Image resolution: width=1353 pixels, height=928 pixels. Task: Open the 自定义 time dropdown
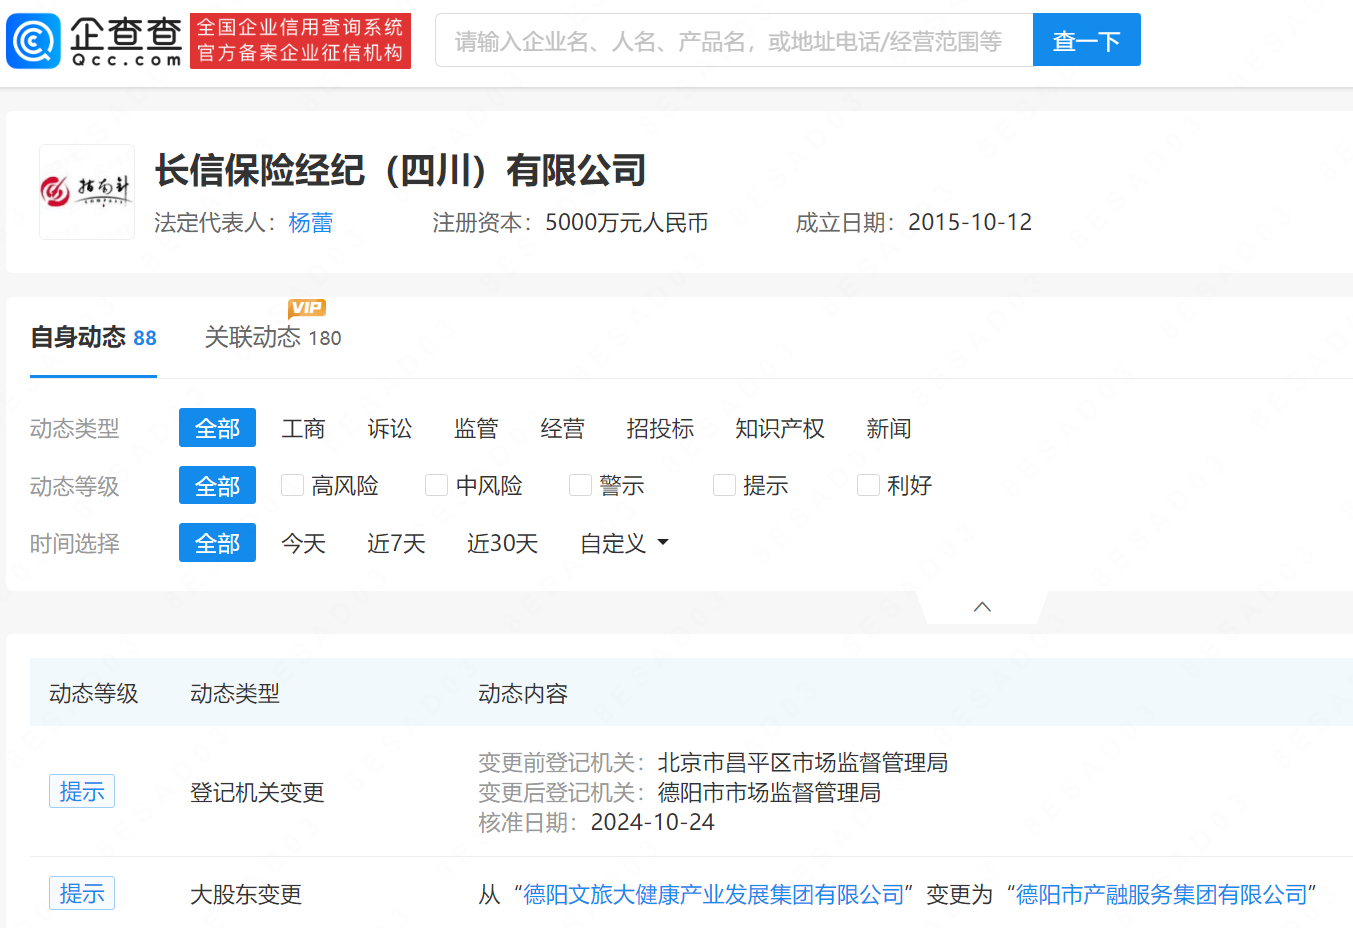tap(624, 543)
